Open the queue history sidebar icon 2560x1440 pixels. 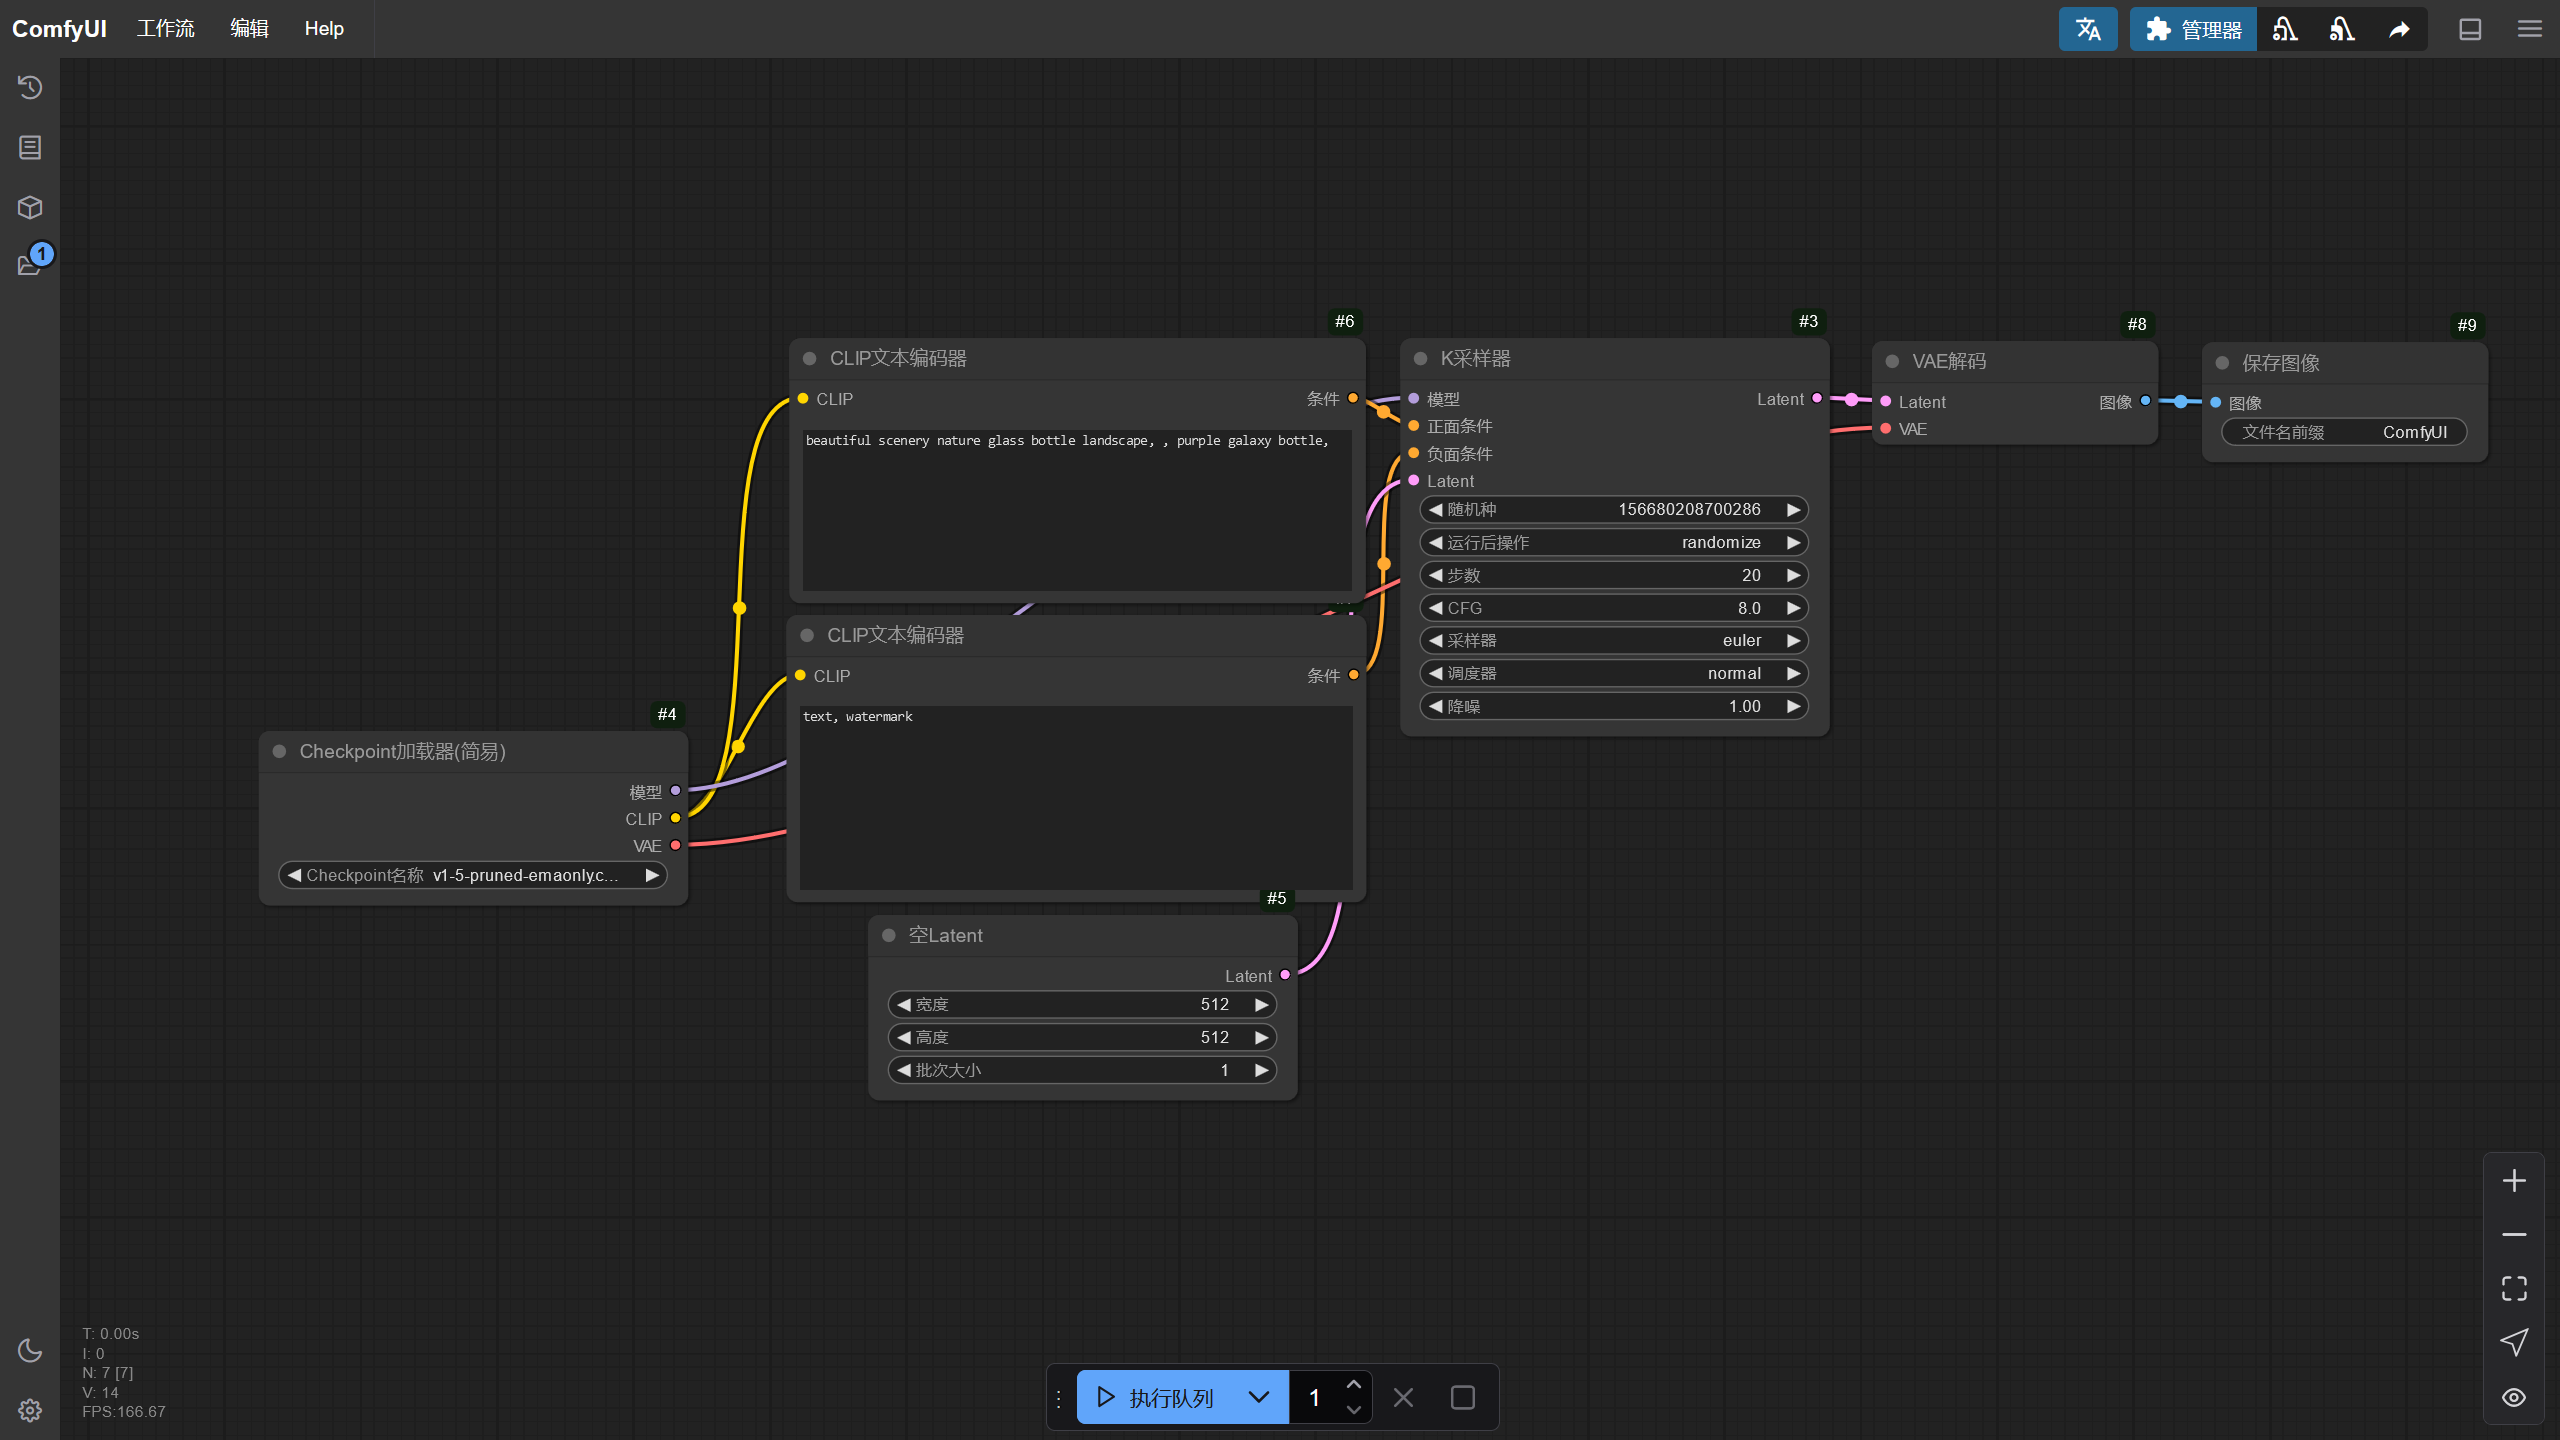point(30,87)
